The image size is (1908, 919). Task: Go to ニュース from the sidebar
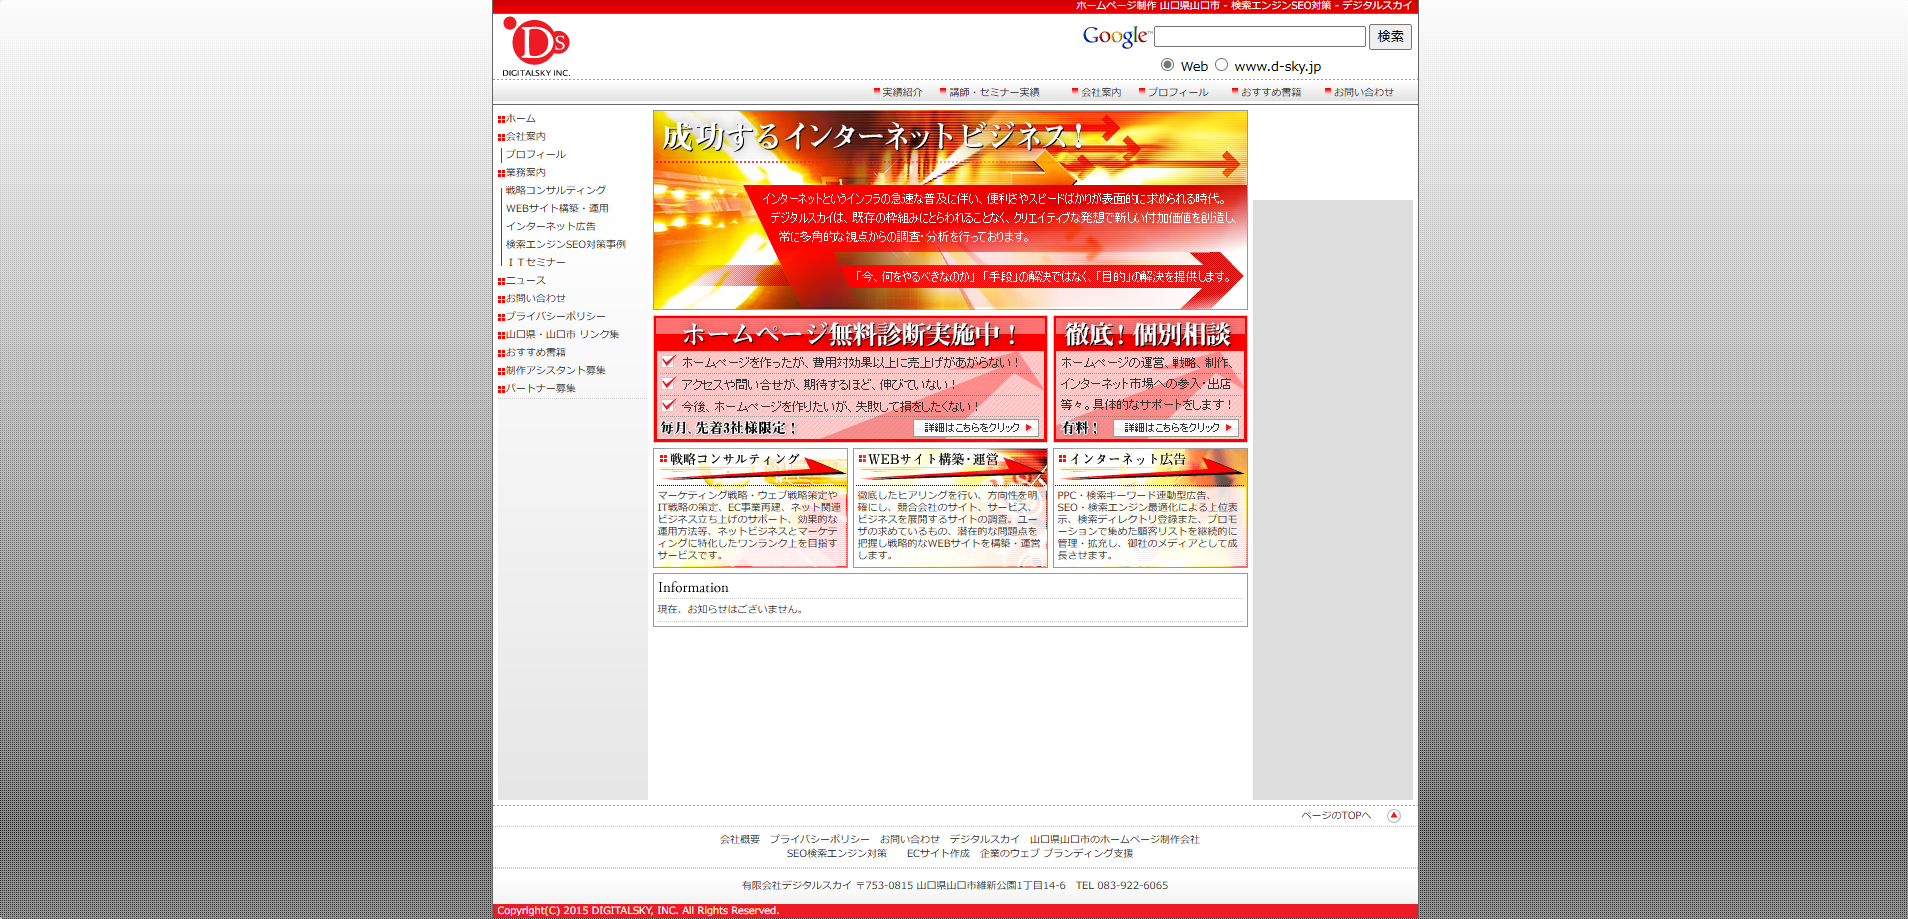pyautogui.click(x=525, y=281)
